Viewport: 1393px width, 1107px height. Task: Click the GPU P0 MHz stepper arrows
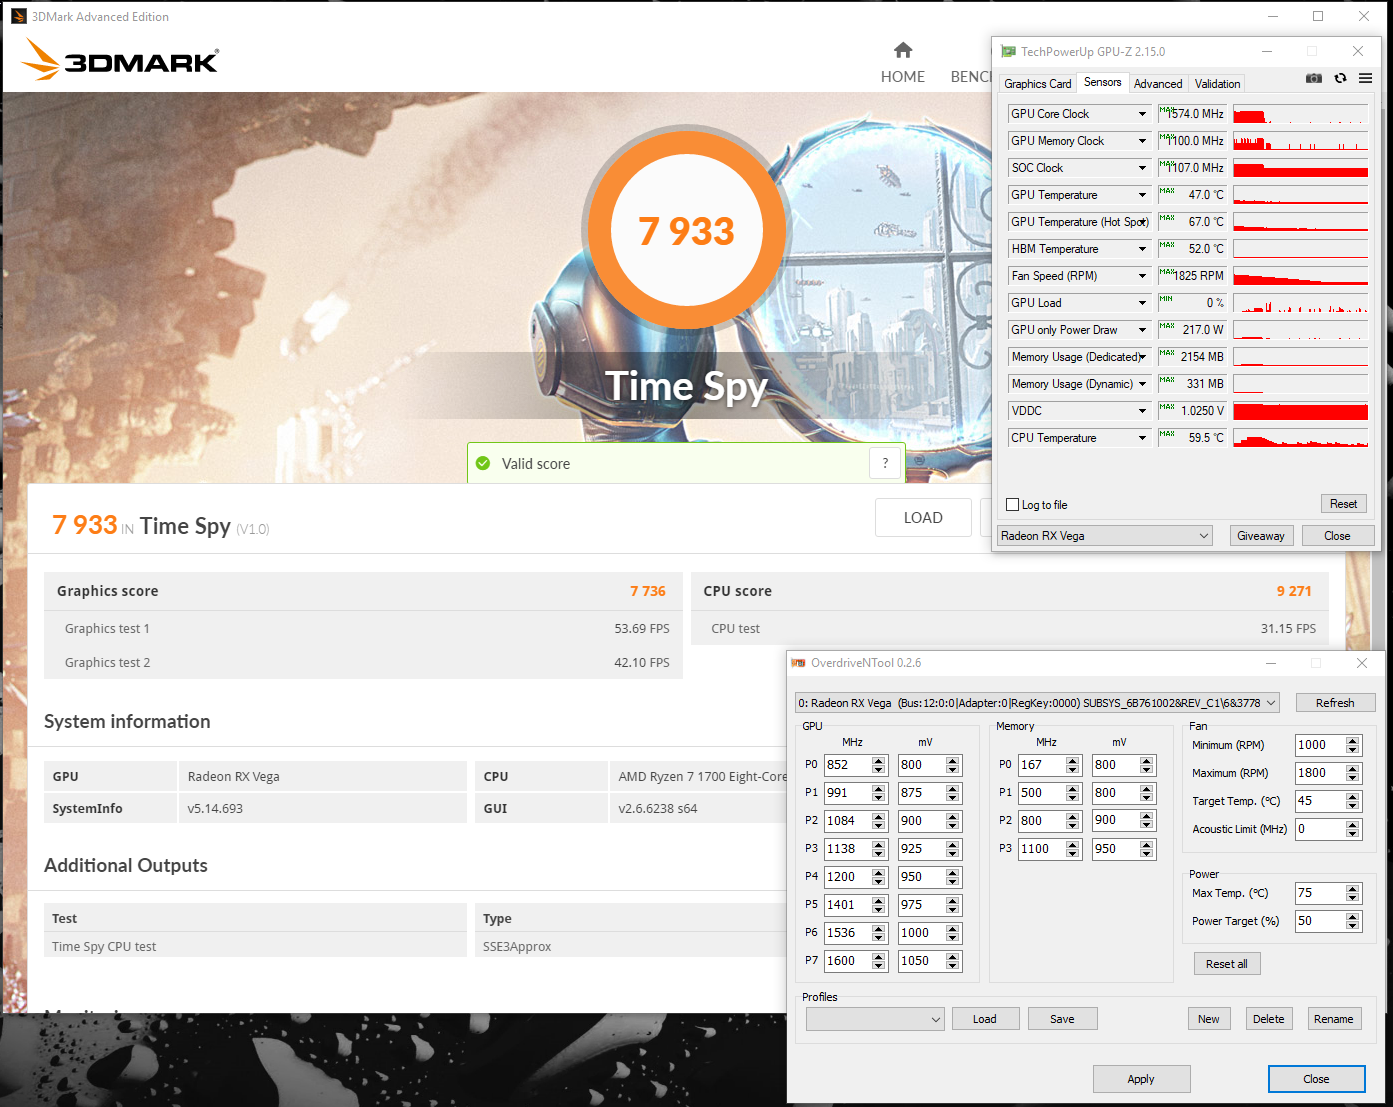tap(879, 765)
